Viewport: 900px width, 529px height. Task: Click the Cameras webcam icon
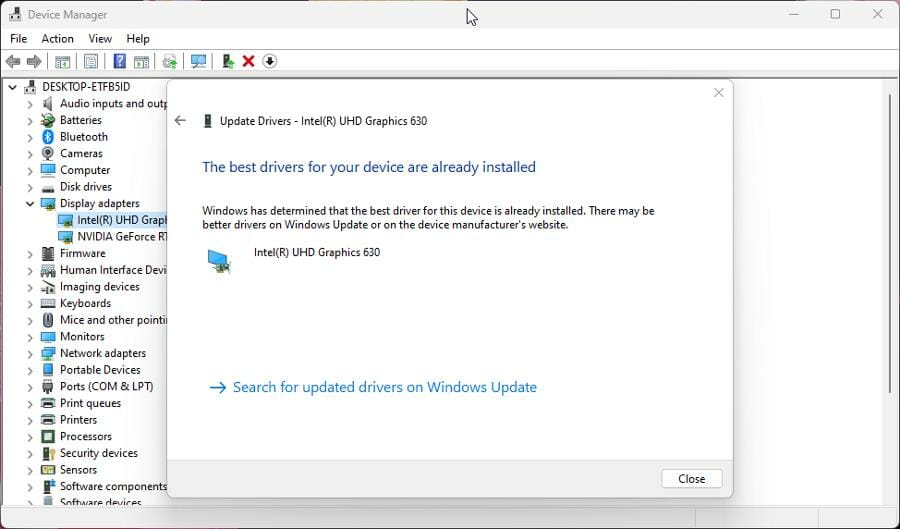(x=48, y=153)
